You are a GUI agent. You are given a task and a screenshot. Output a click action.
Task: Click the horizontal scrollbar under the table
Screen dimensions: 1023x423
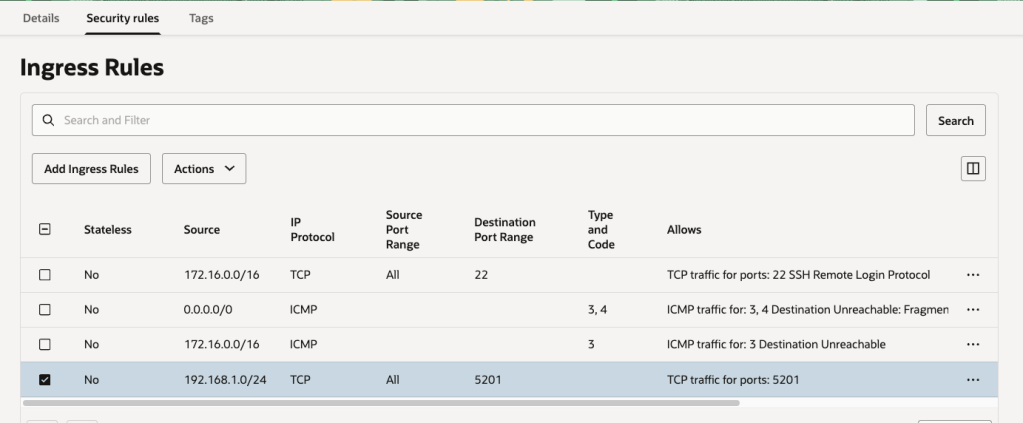pos(380,403)
